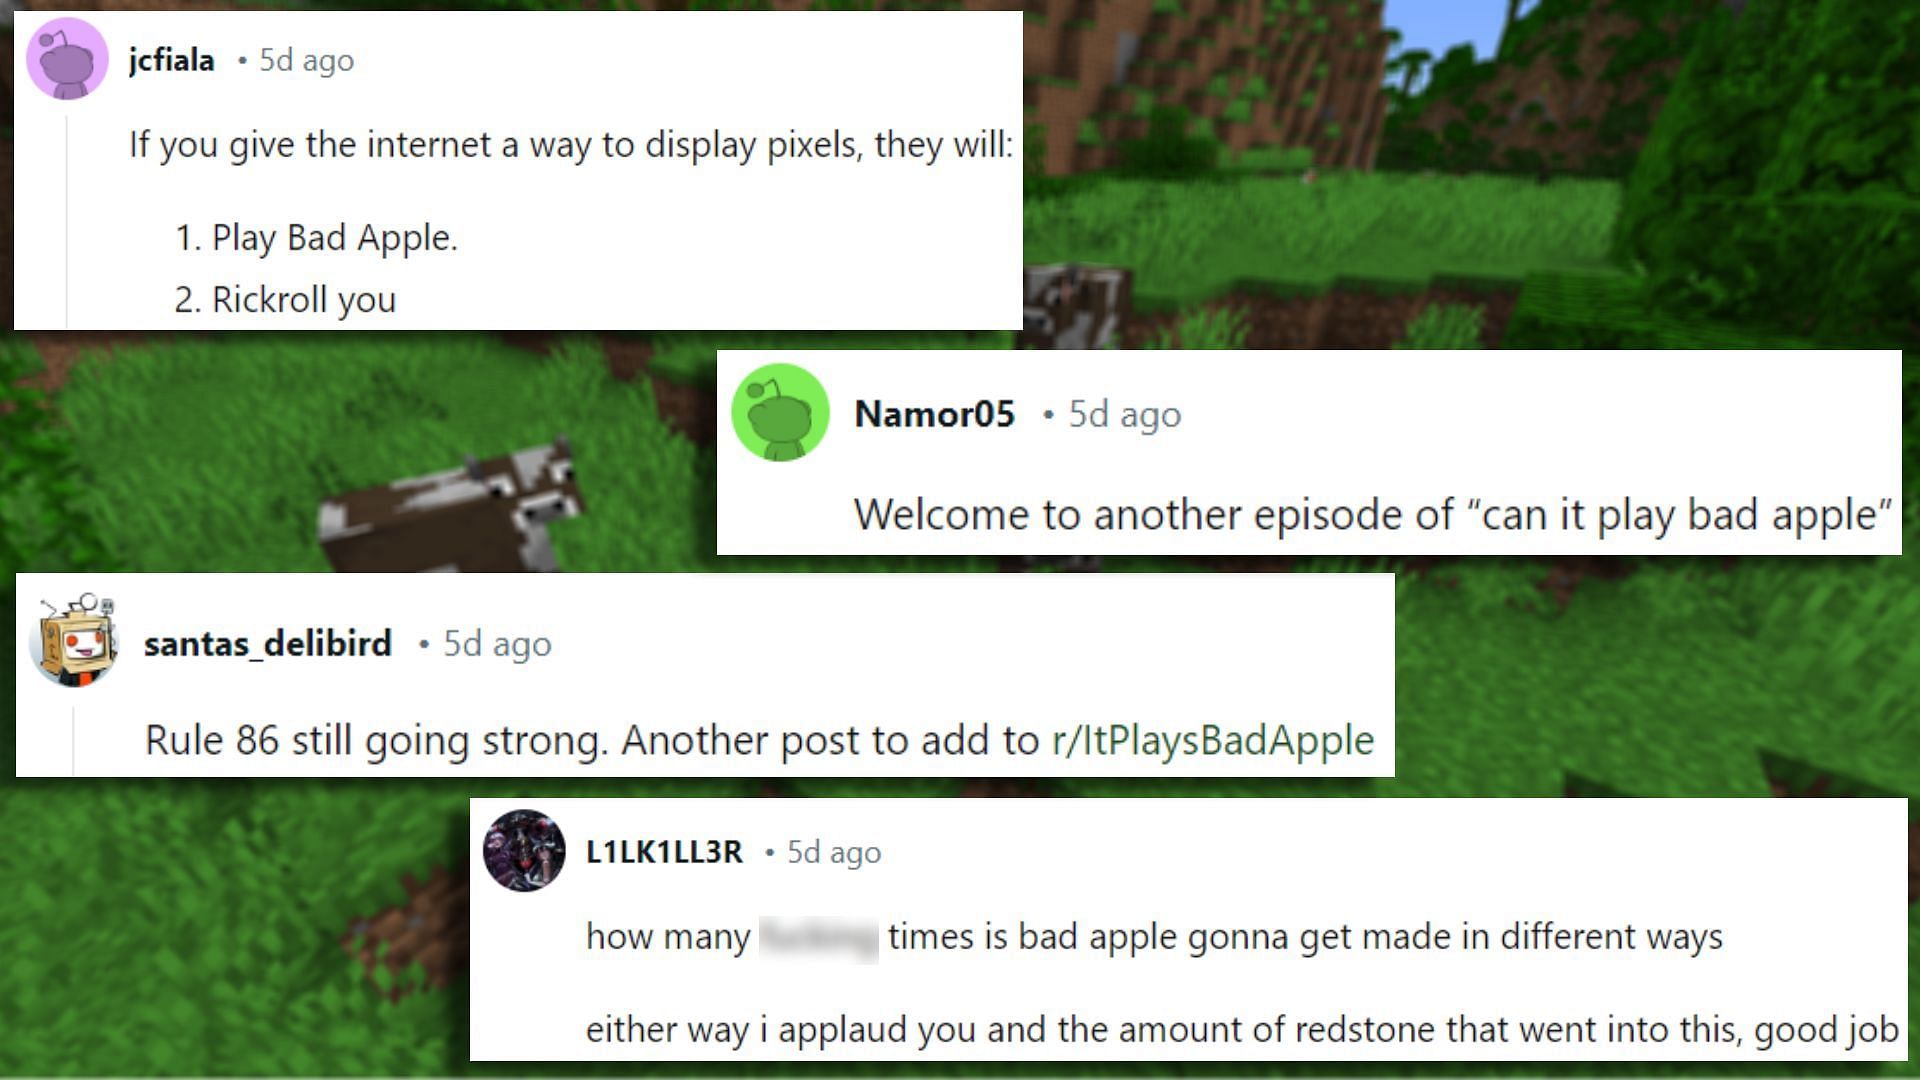Click the brown cow in background
This screenshot has width=1920, height=1080.
tap(452, 506)
